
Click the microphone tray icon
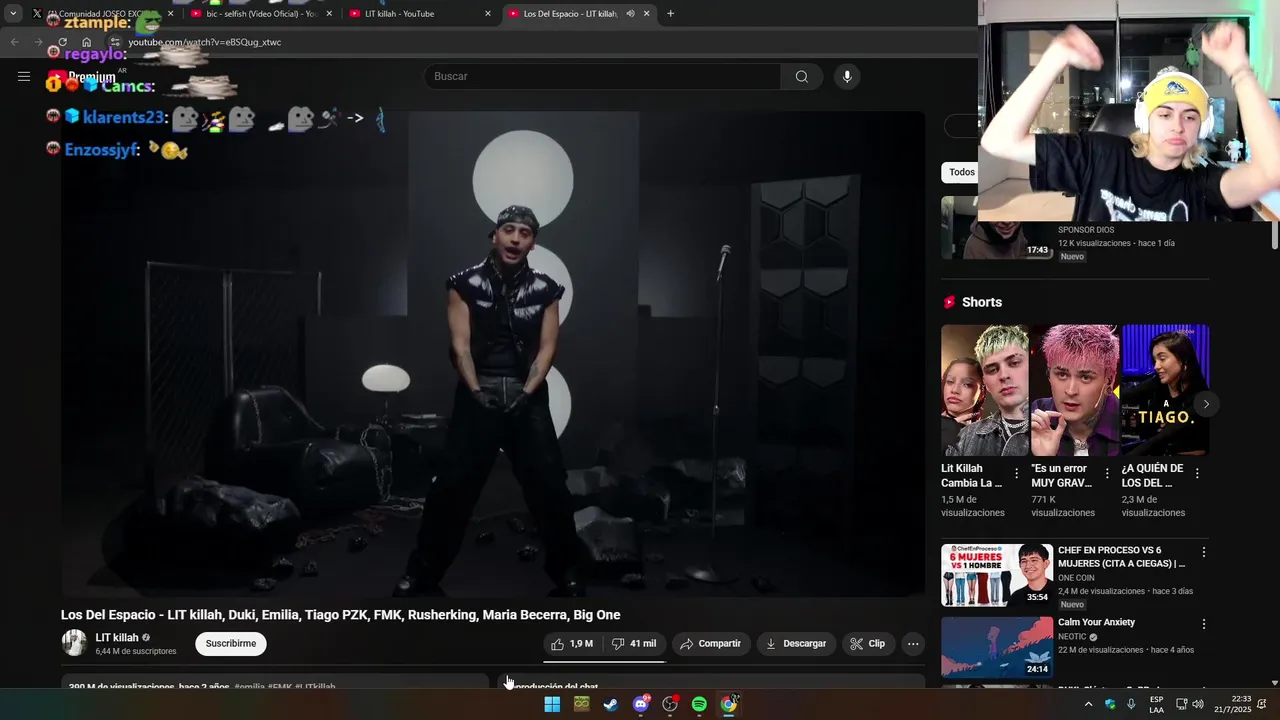(1131, 704)
